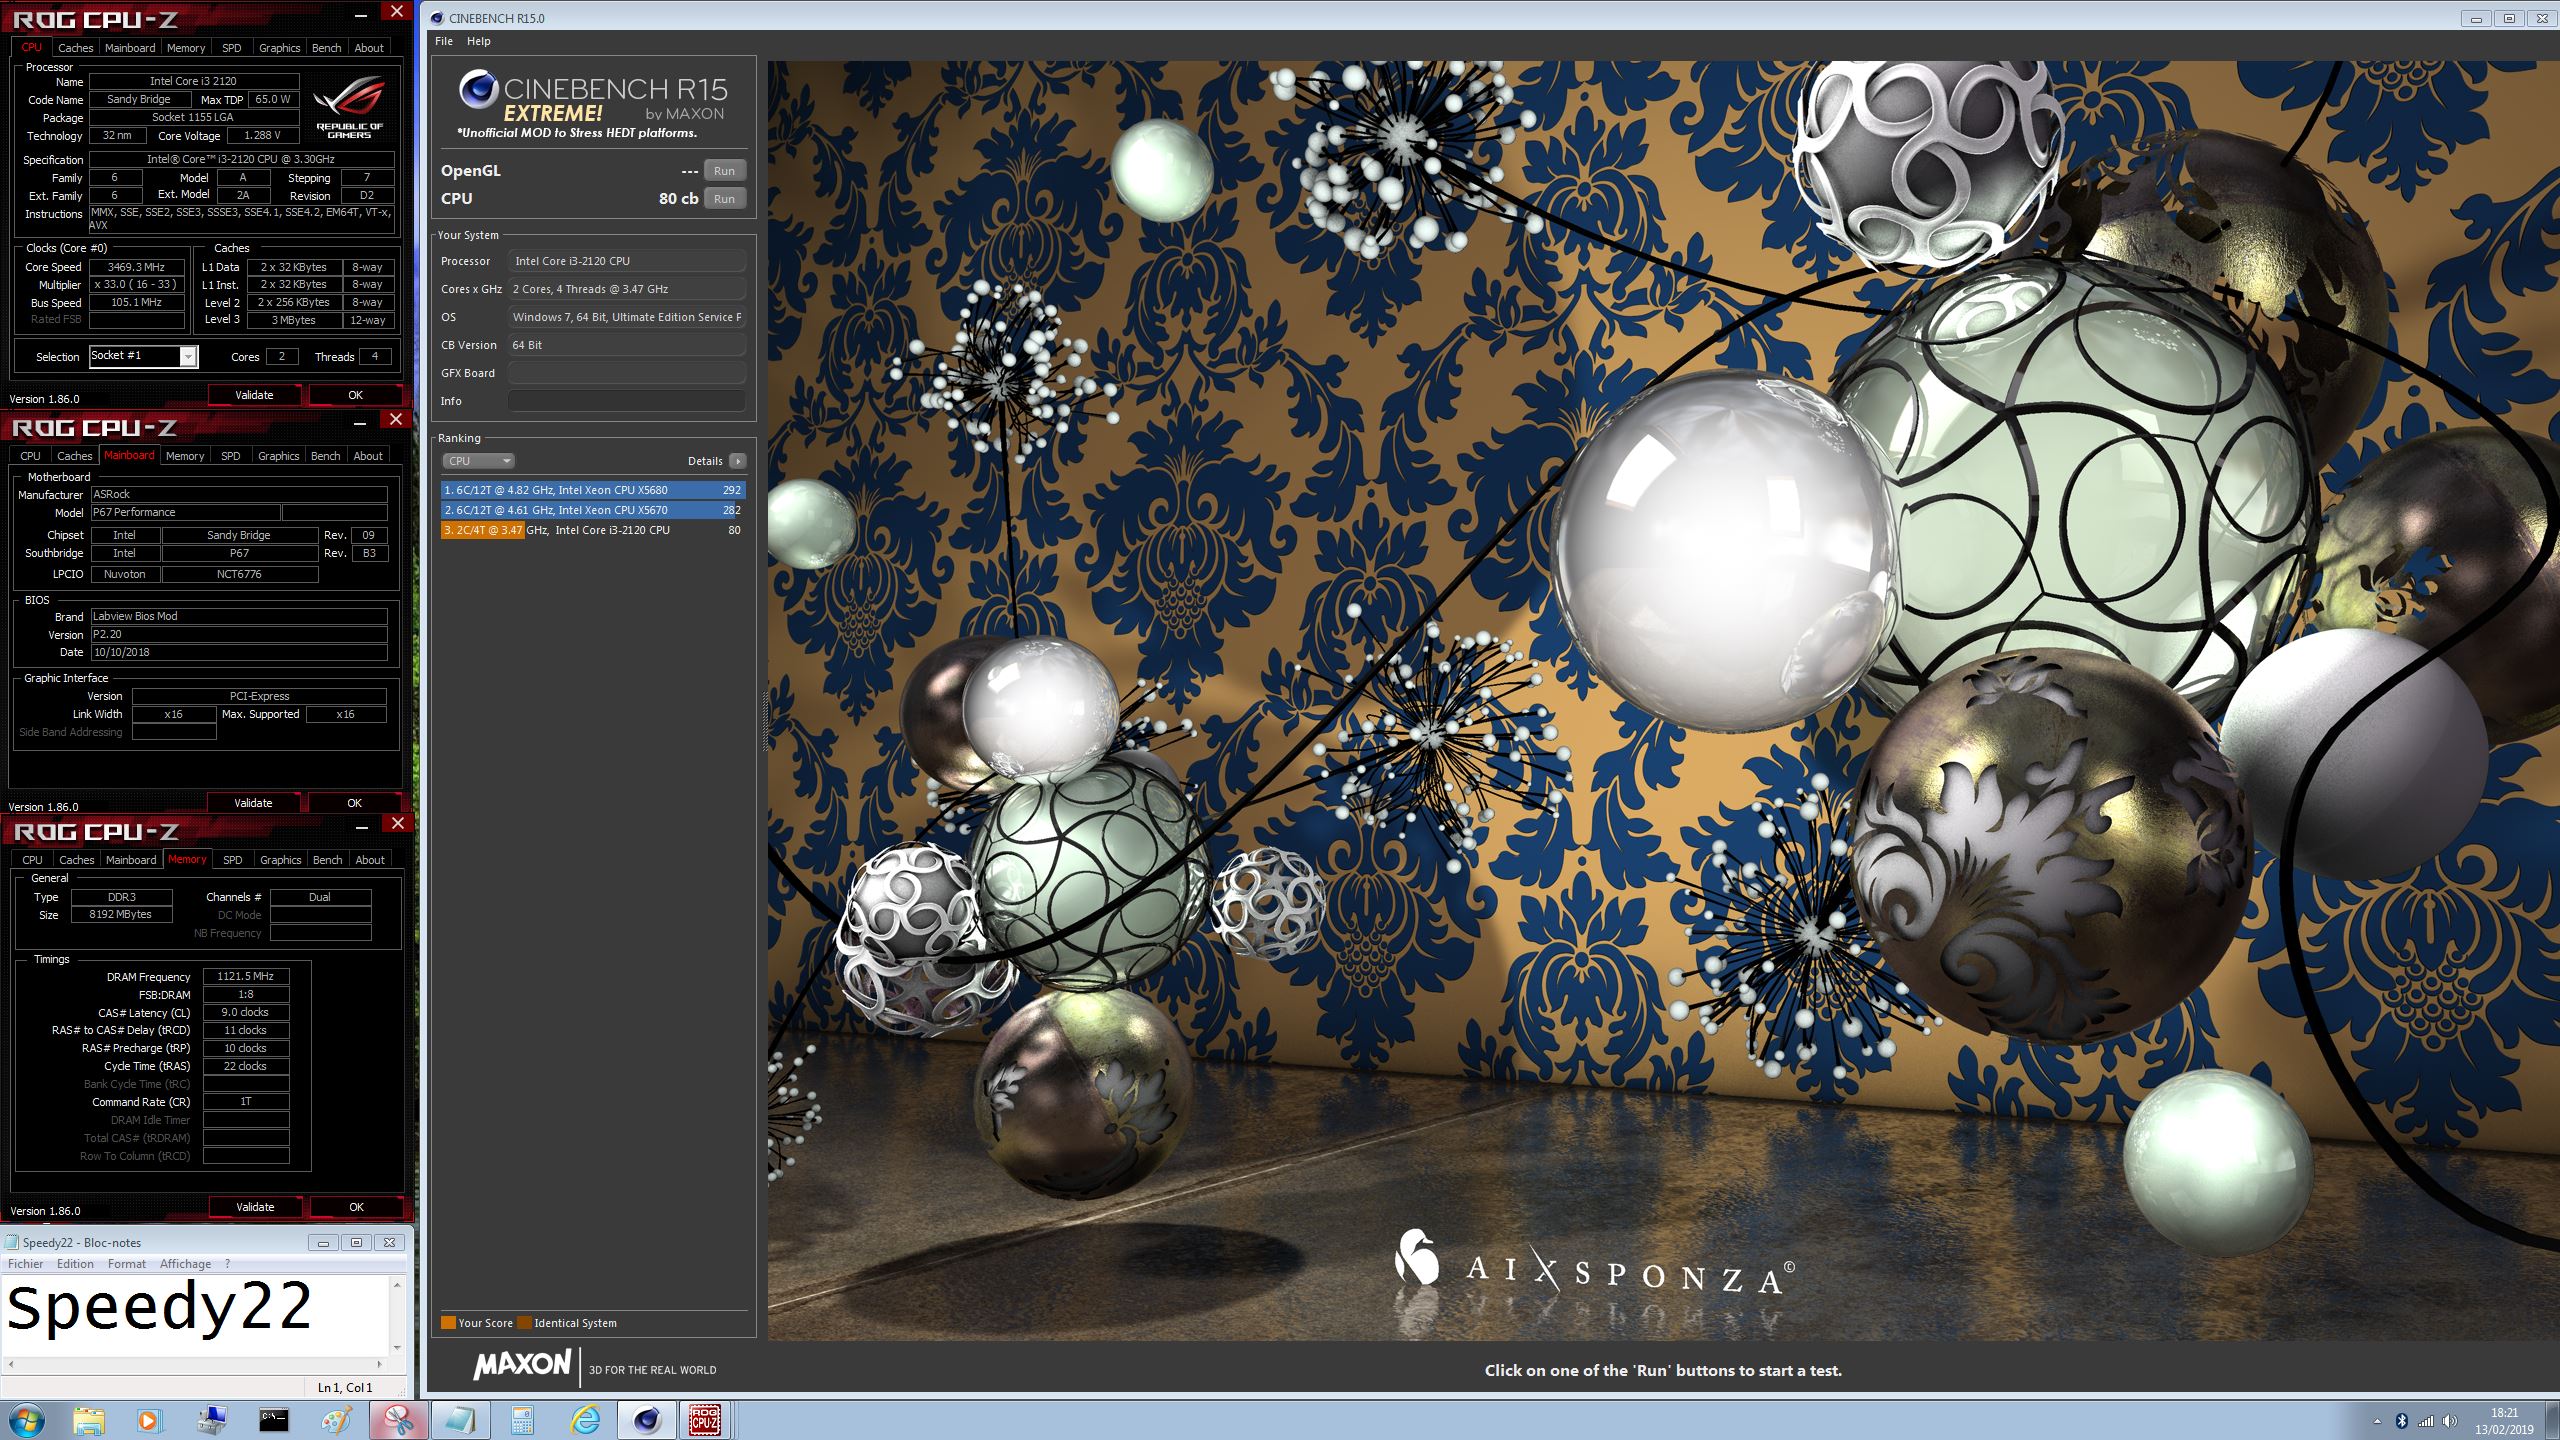Switch to Snipping Tool in taskbar
The image size is (2560, 1440).
click(398, 1420)
